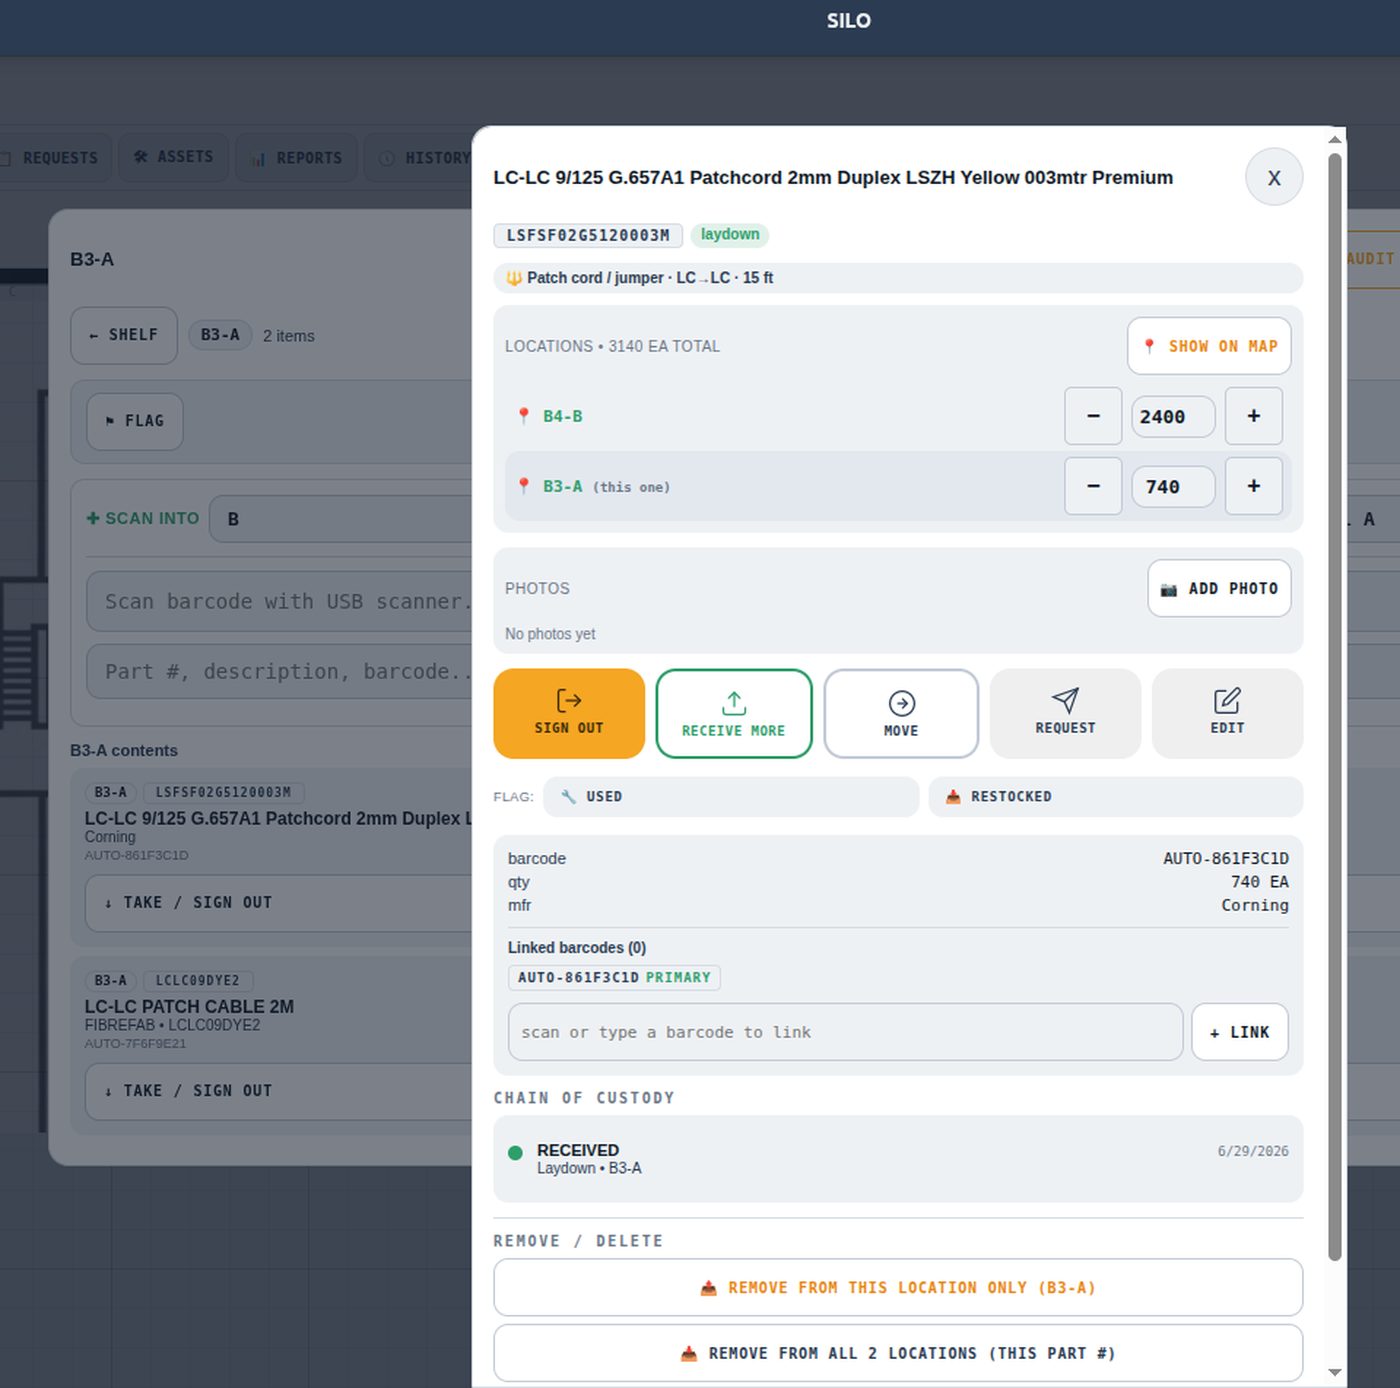The height and width of the screenshot is (1388, 1400).
Task: Click the patch cord category icon
Action: [514, 278]
